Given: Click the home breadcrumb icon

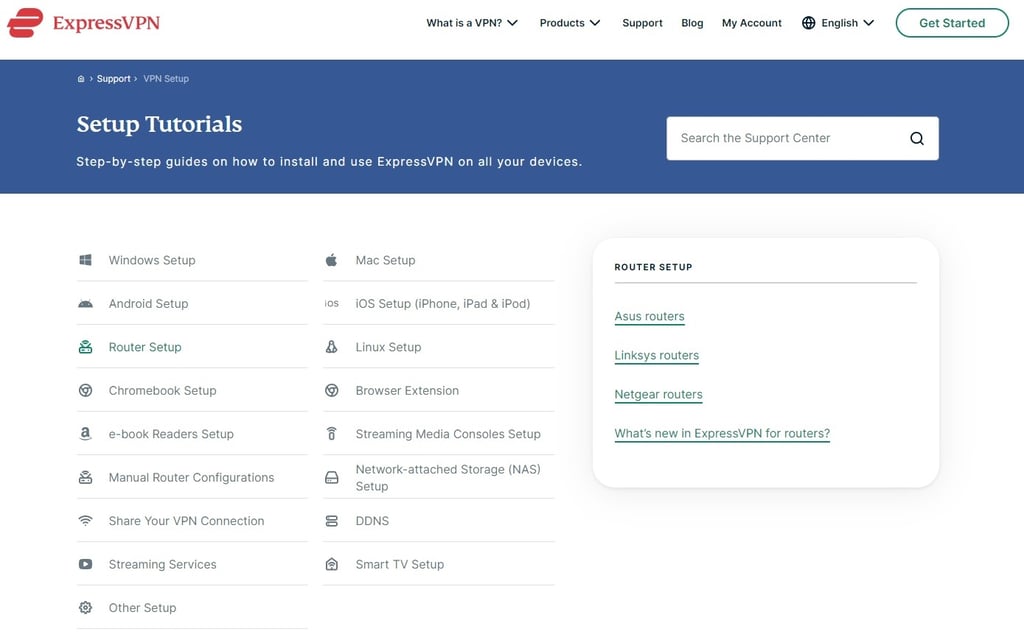Looking at the screenshot, I should coord(81,79).
